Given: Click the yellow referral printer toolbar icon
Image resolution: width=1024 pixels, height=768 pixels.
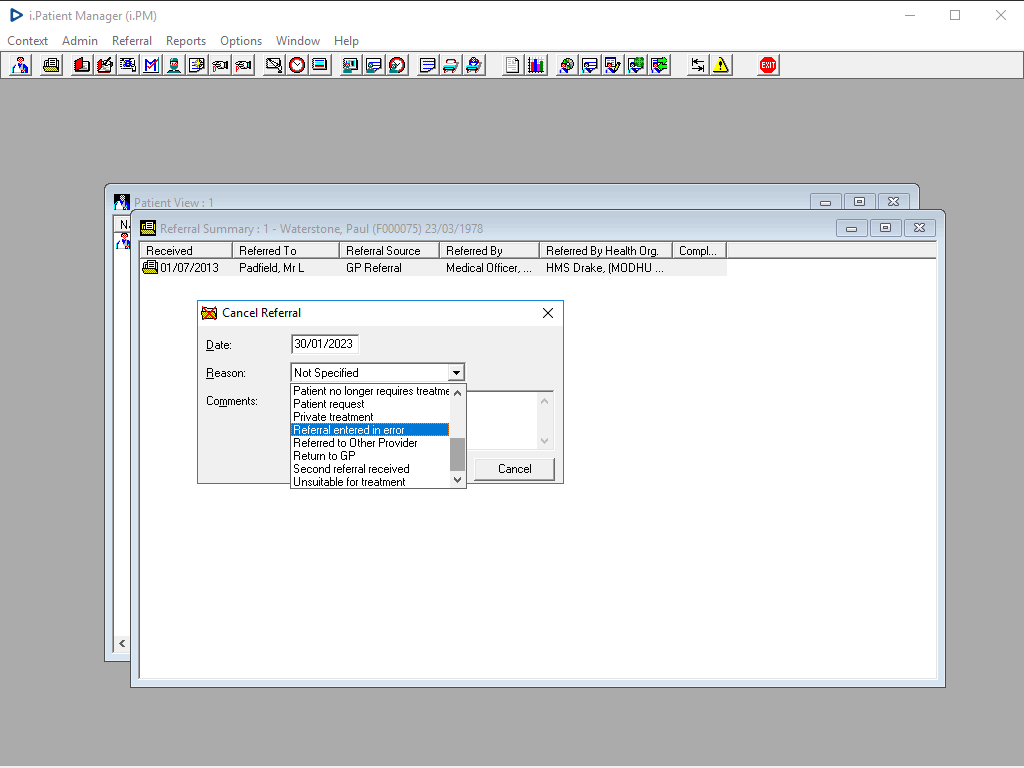Looking at the screenshot, I should click(x=51, y=65).
